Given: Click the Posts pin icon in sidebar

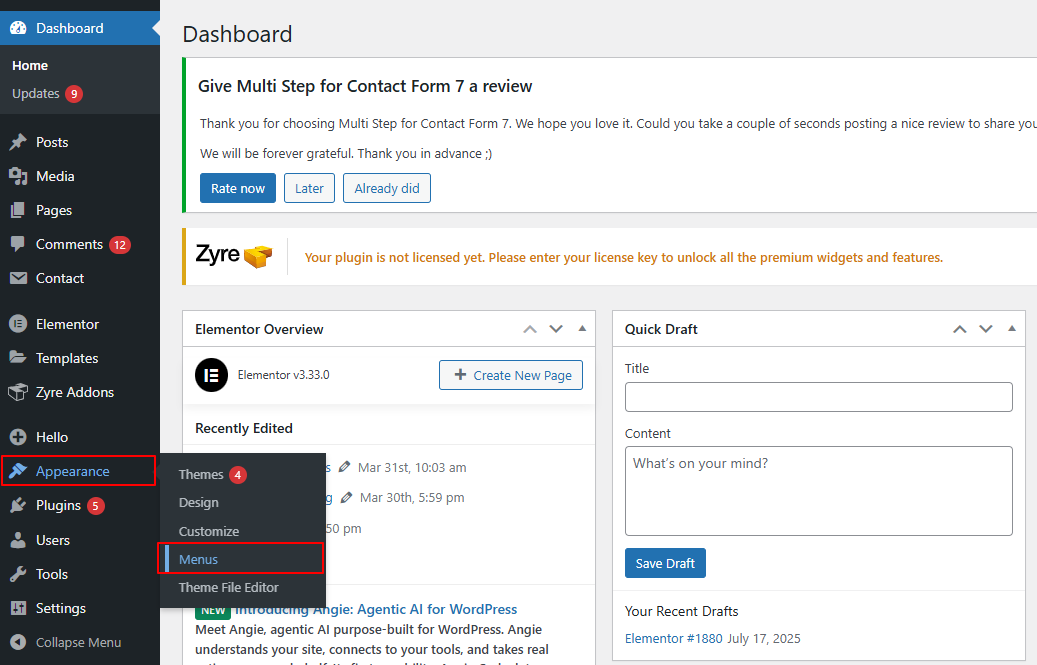Looking at the screenshot, I should point(18,142).
